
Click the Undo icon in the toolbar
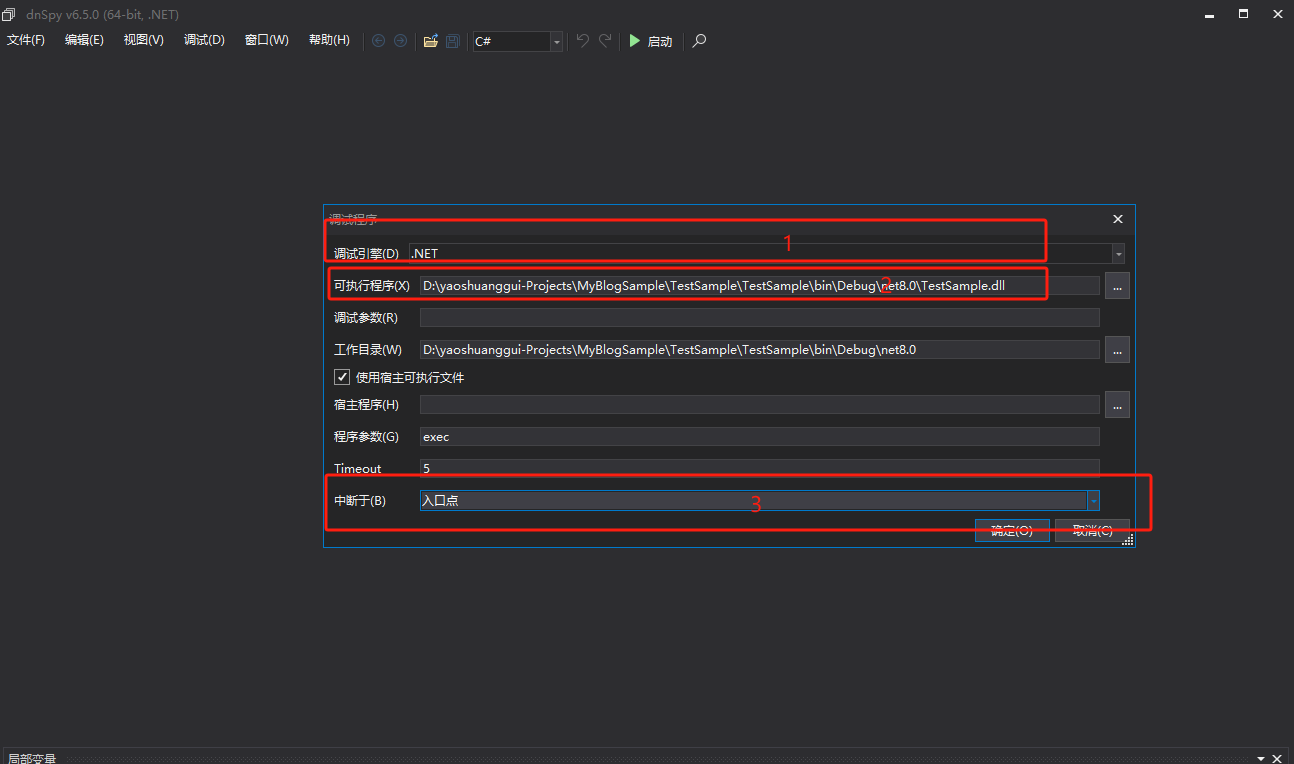(582, 41)
